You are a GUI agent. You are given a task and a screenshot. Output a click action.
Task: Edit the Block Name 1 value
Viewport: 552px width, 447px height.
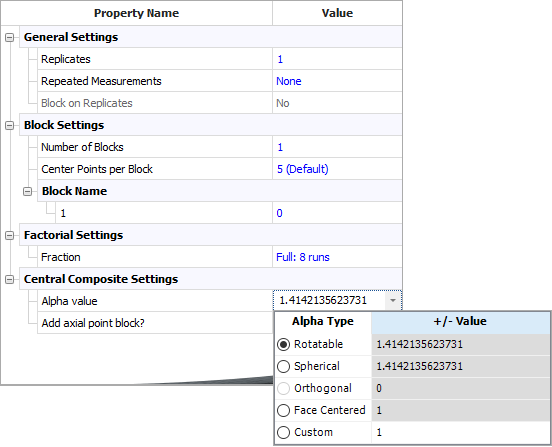[x=337, y=213]
